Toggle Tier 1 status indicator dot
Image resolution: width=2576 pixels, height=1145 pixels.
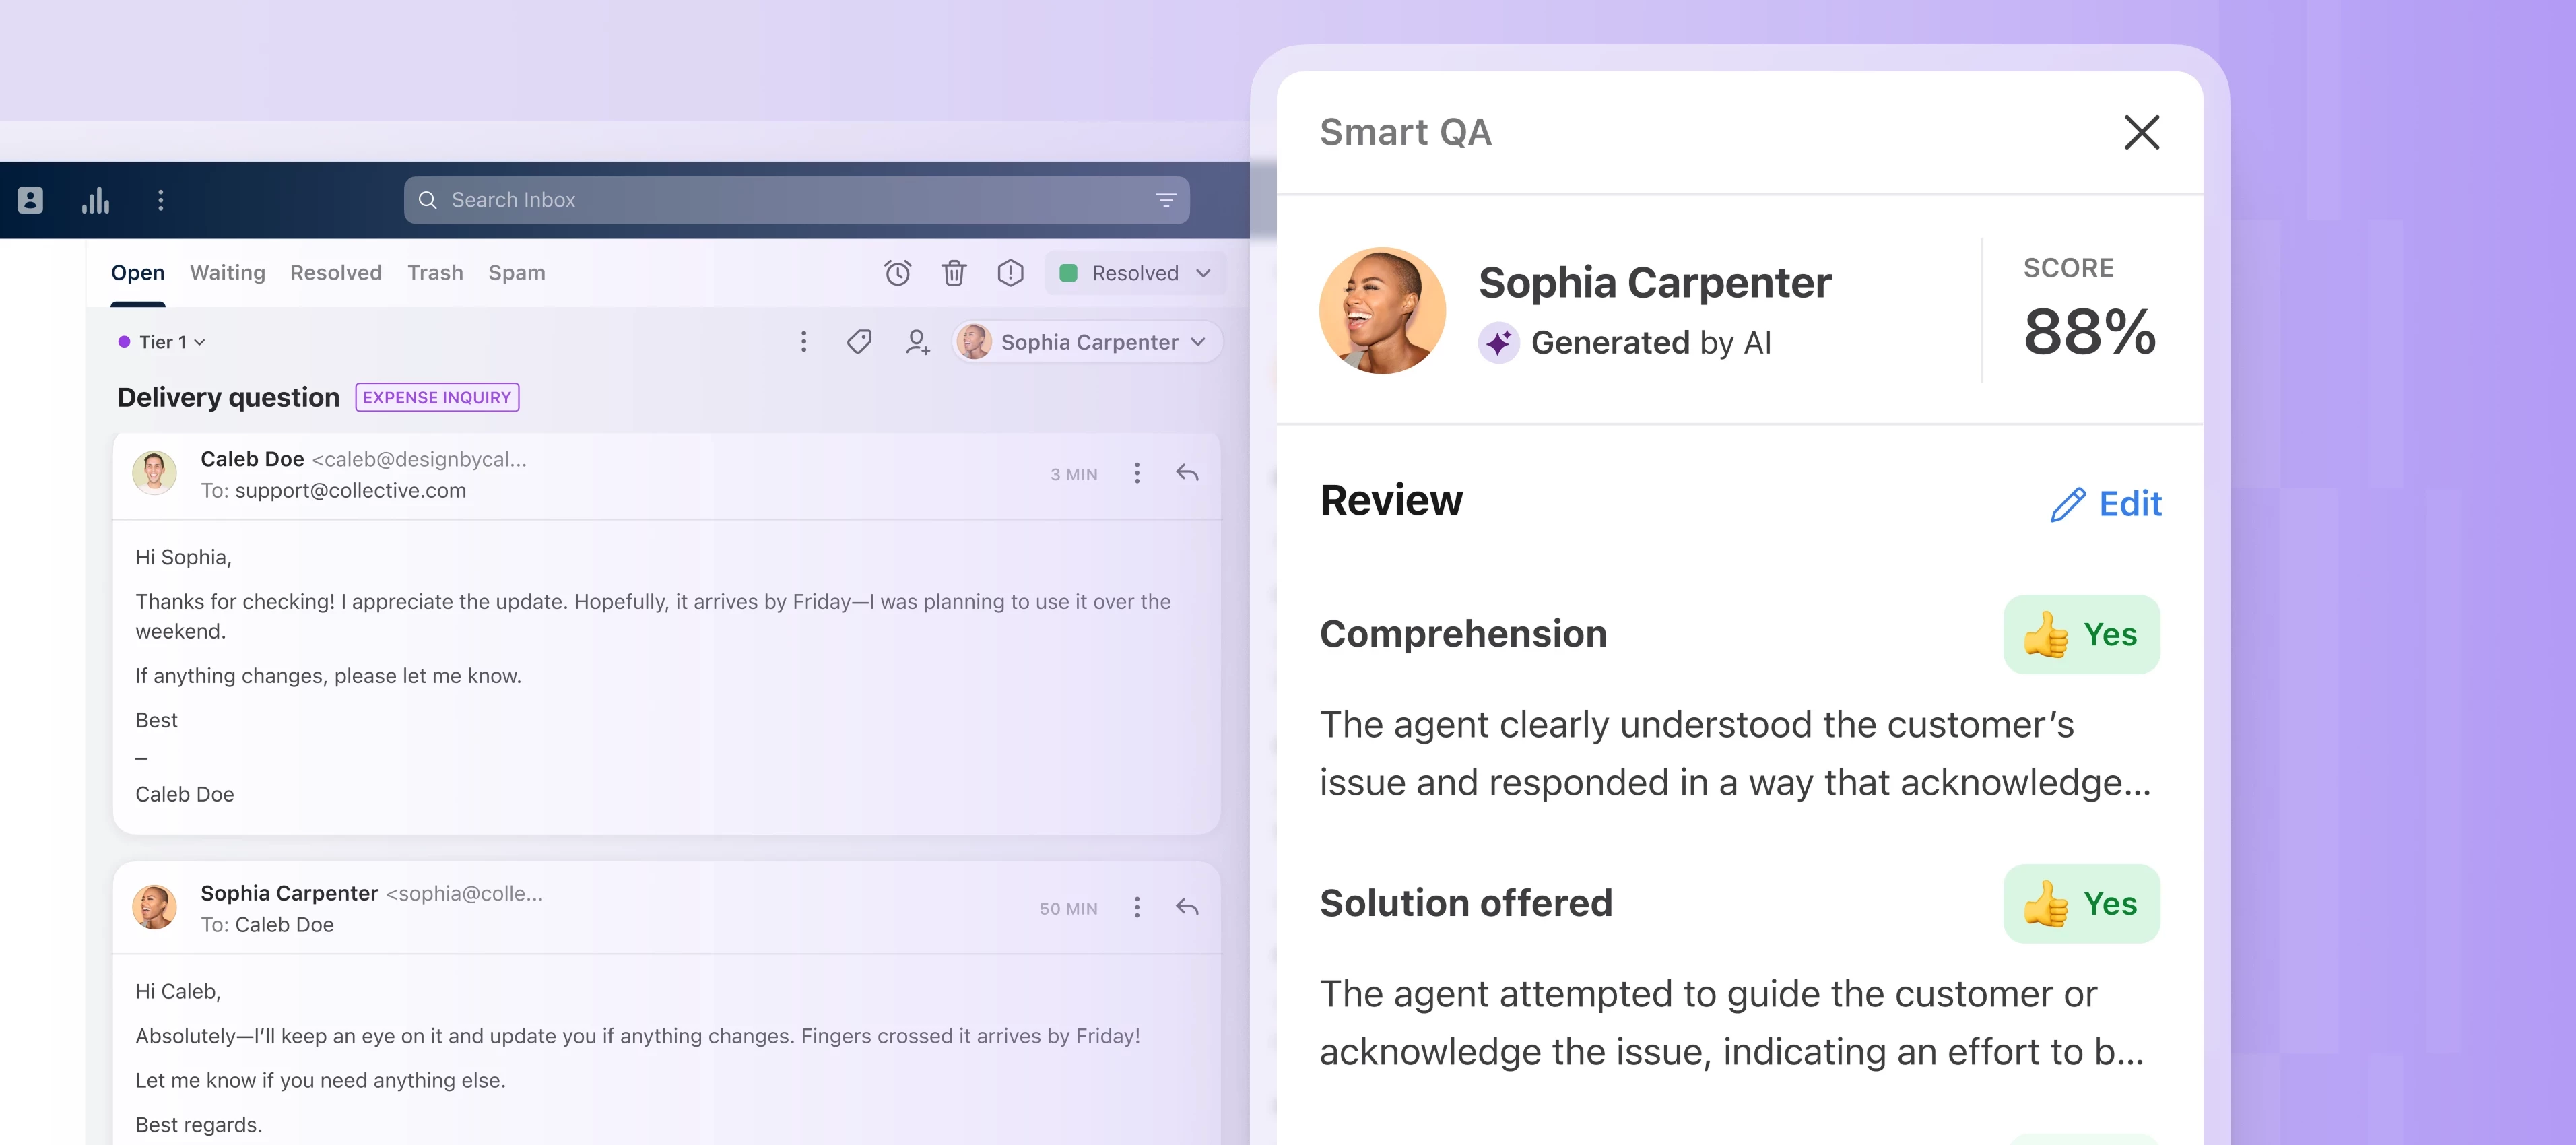pos(124,341)
